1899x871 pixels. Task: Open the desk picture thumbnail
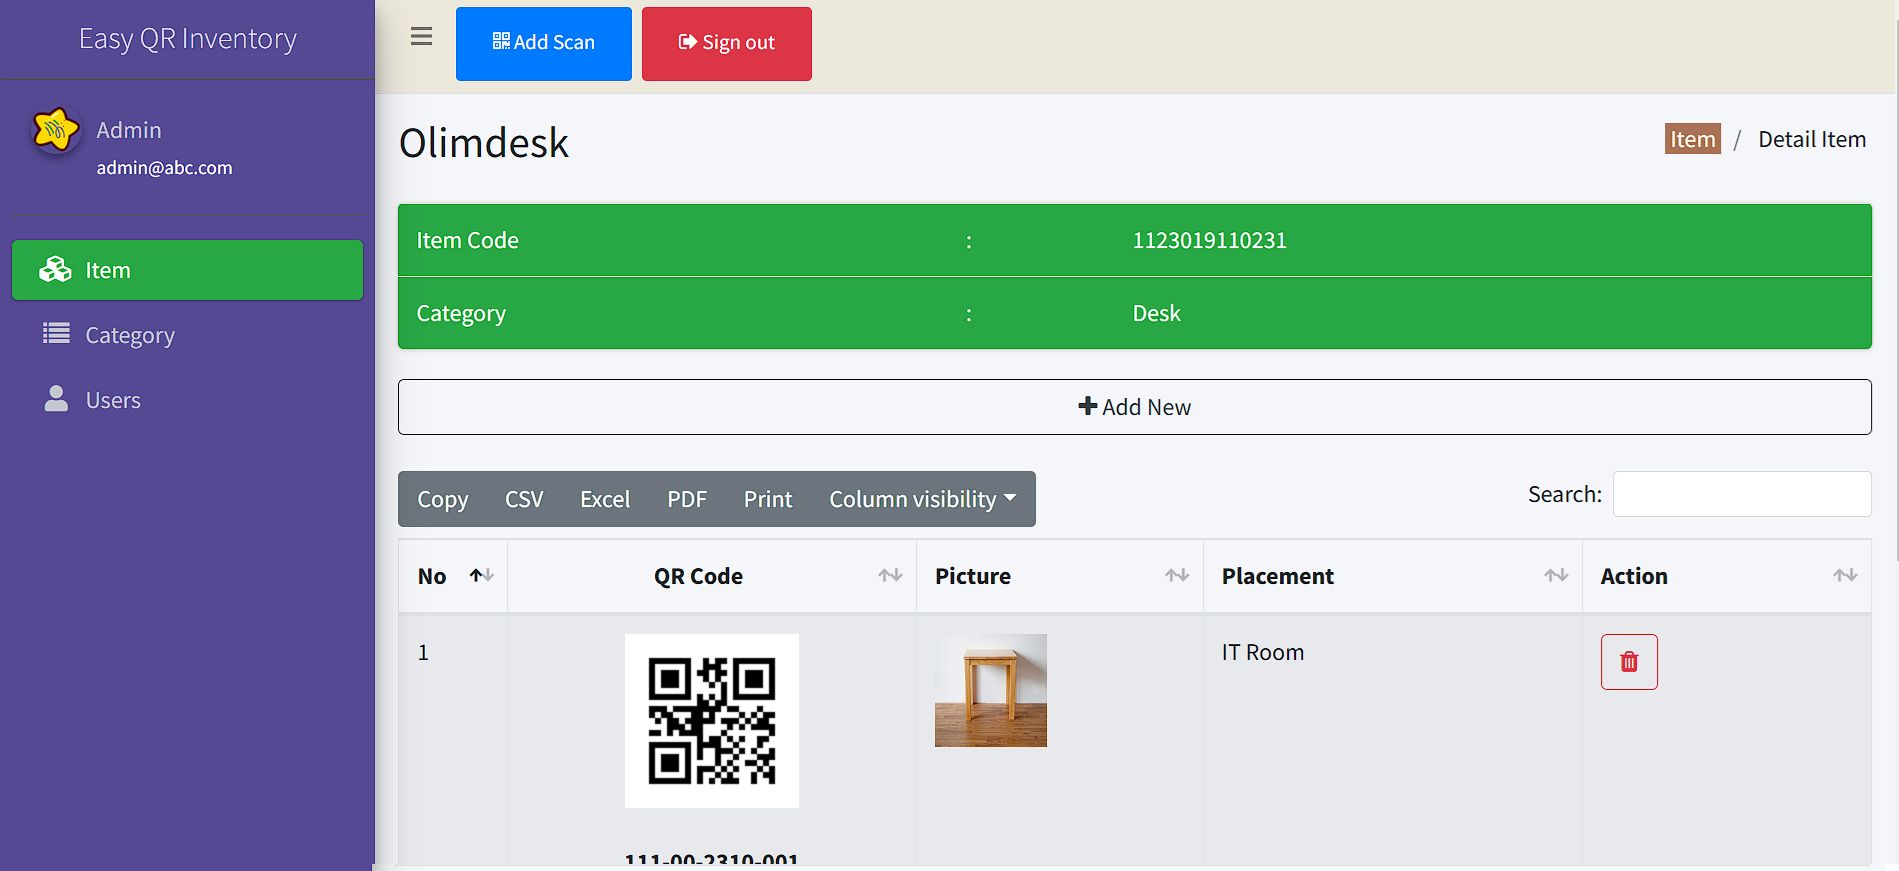991,690
